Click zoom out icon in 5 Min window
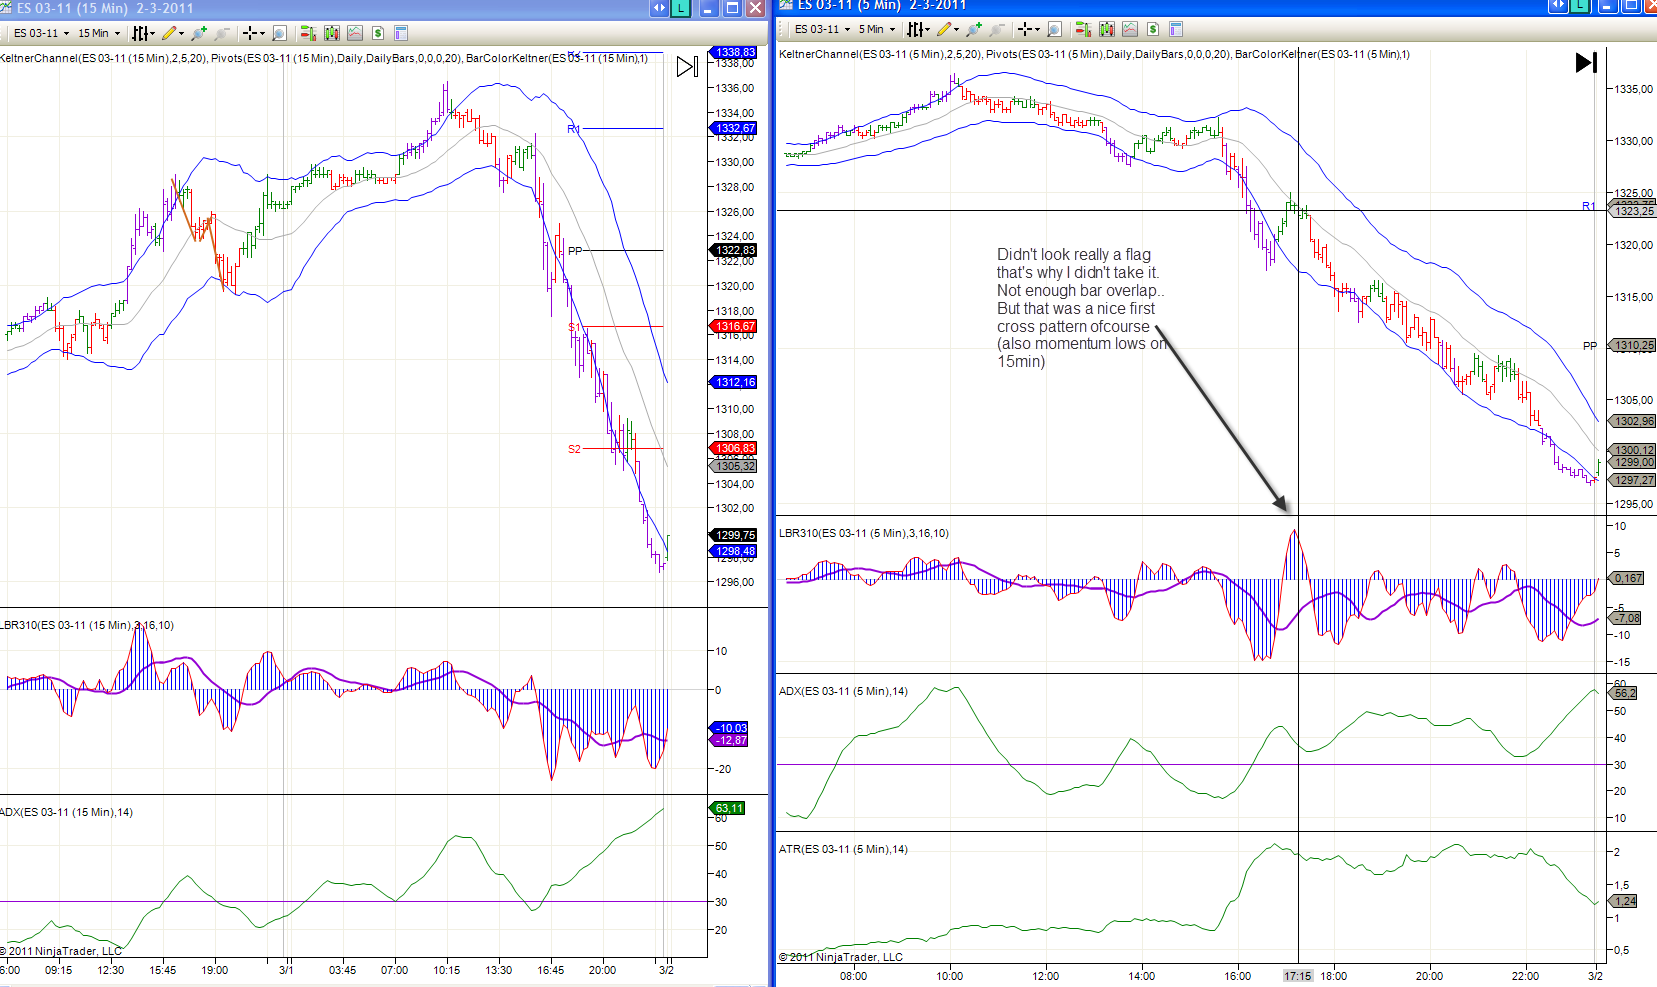This screenshot has width=1657, height=987. (x=997, y=29)
